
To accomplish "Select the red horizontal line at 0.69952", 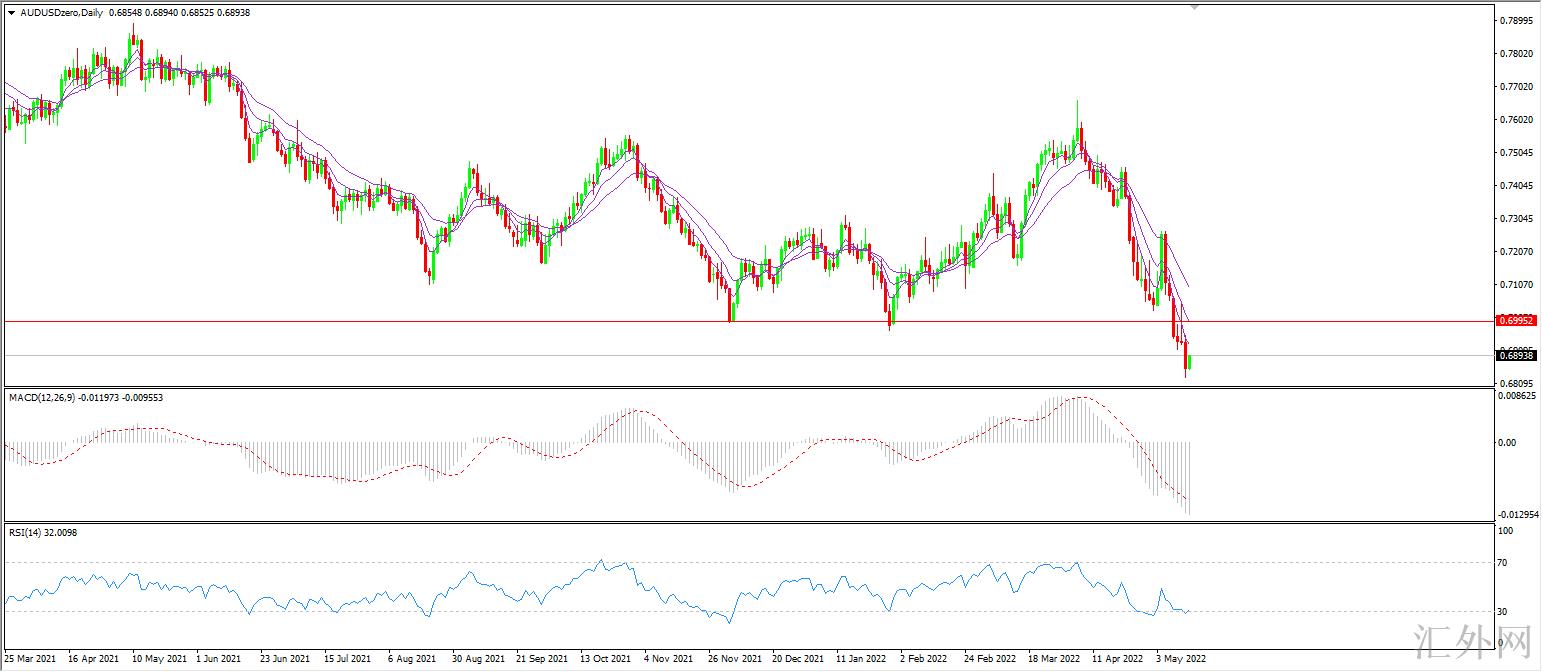I will point(600,321).
